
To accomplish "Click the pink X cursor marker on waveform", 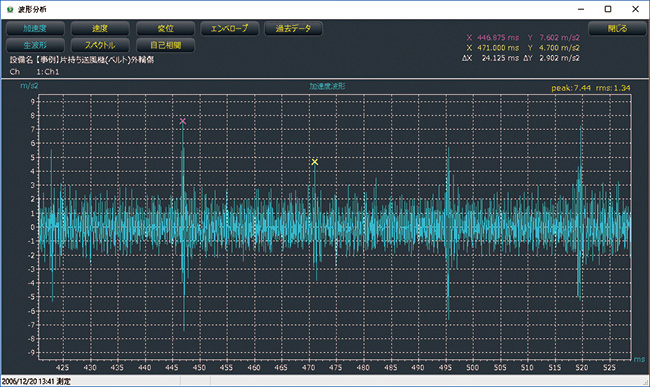I will 182,121.
